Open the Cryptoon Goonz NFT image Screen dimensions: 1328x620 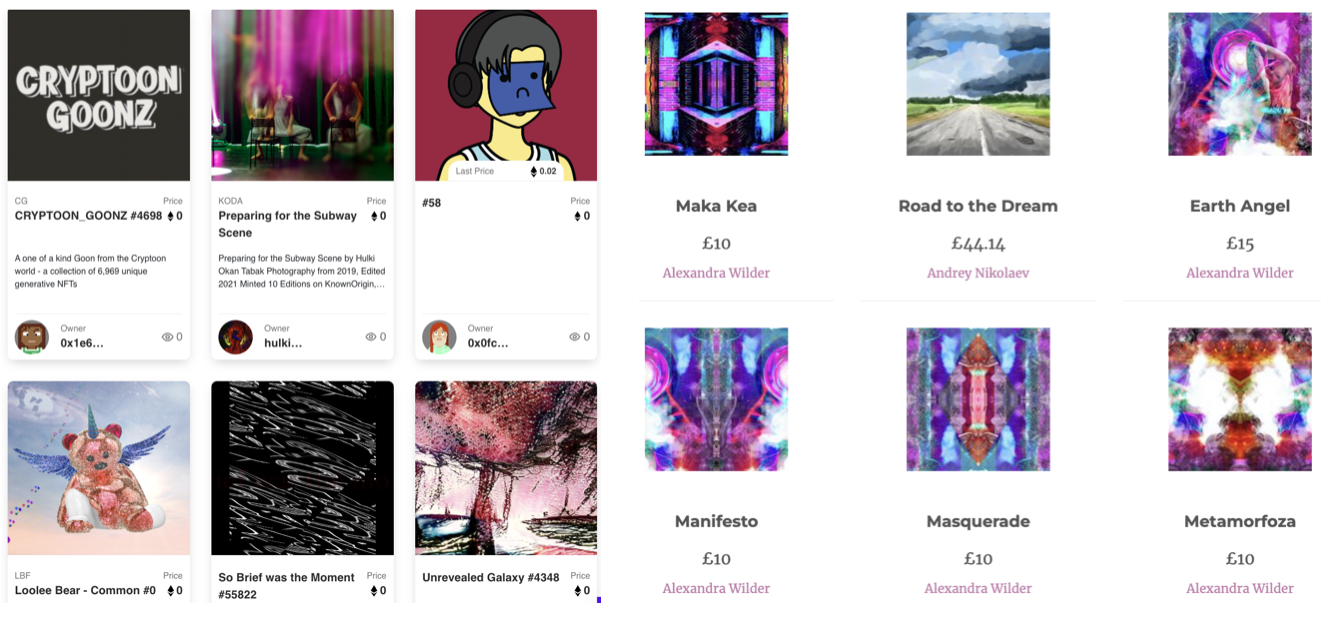coord(99,95)
